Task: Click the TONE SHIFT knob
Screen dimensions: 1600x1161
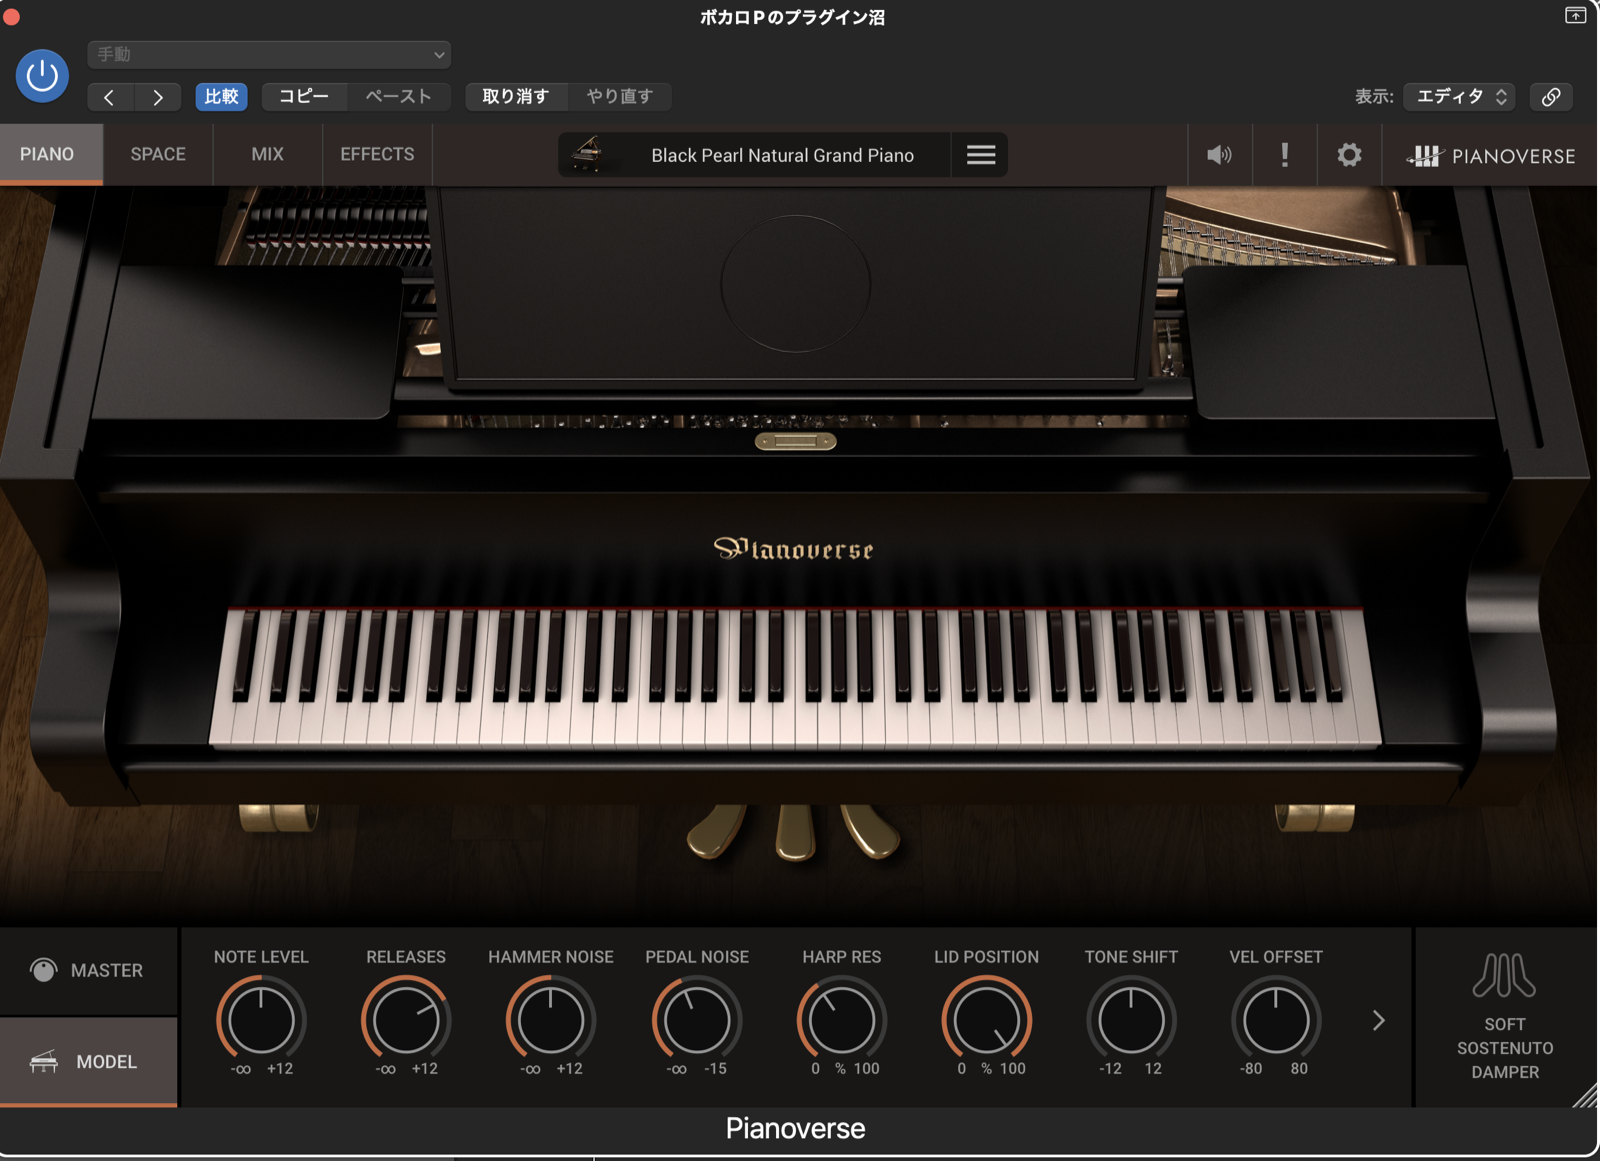Action: (1131, 1020)
